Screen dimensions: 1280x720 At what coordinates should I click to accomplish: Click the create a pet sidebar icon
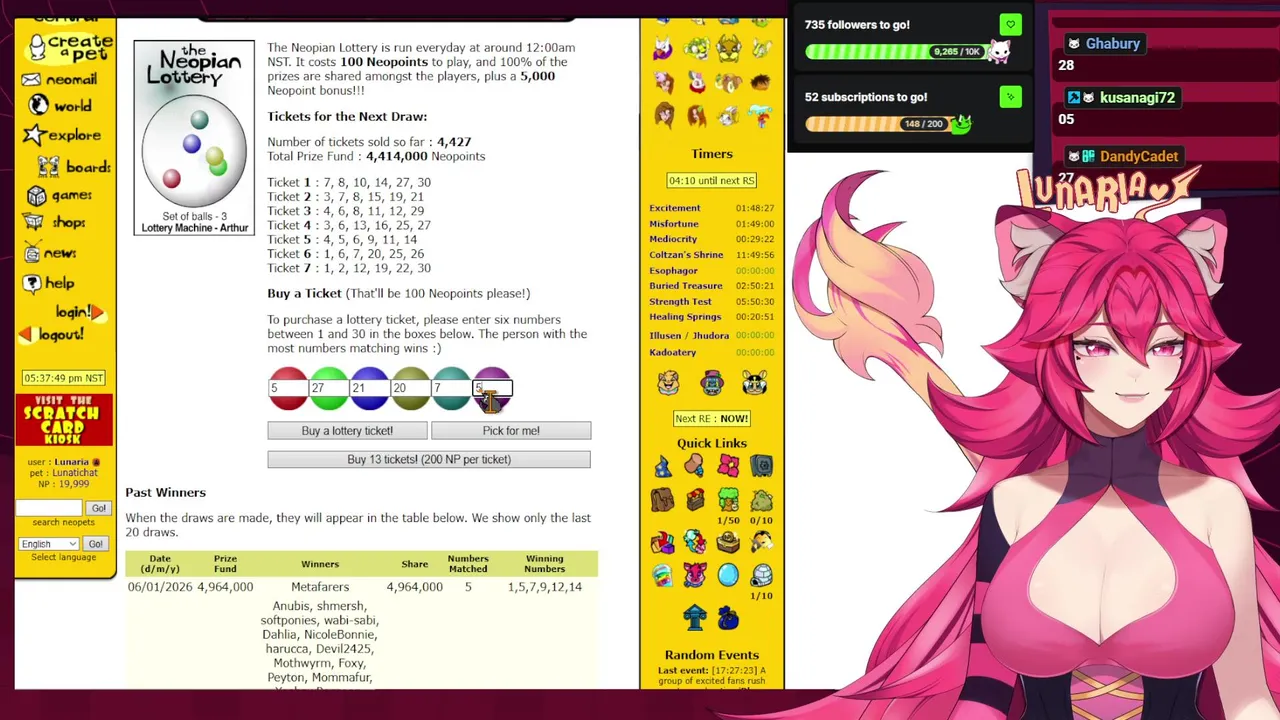tap(70, 47)
